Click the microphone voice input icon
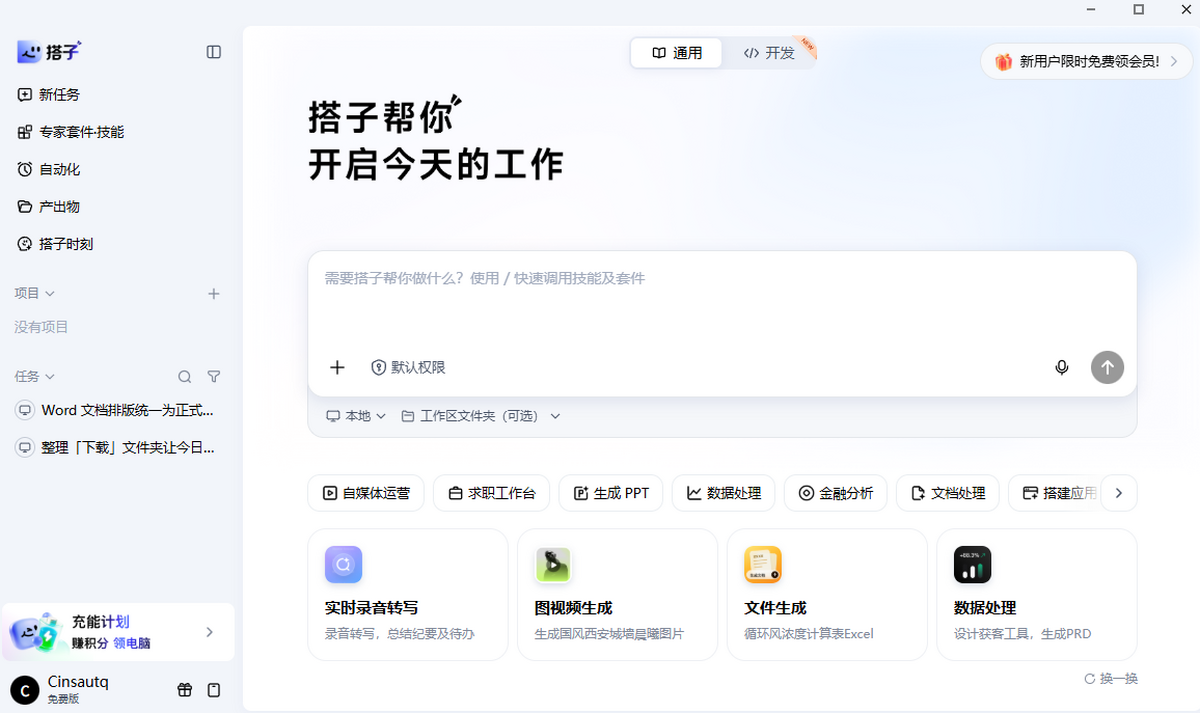 (1062, 367)
